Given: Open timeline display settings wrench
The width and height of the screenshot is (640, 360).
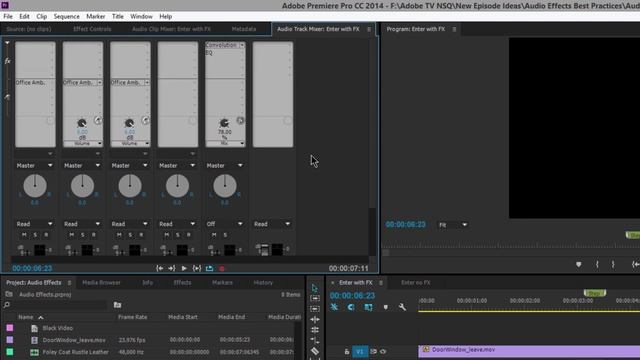Looking at the screenshot, I should (x=402, y=307).
